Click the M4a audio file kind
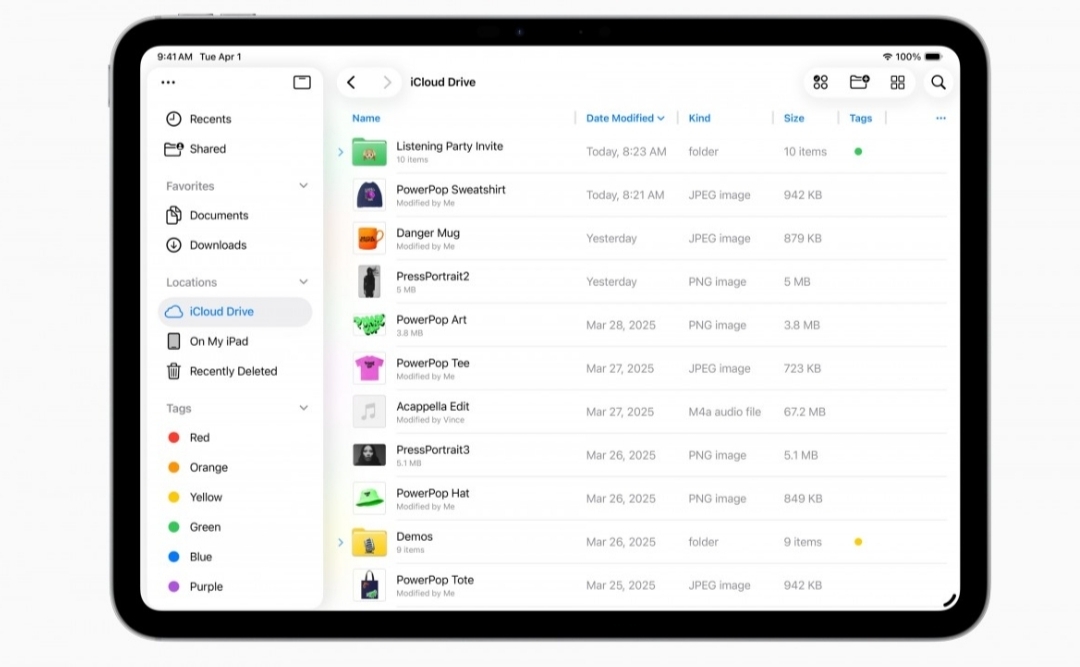1080x667 pixels. [x=725, y=412]
